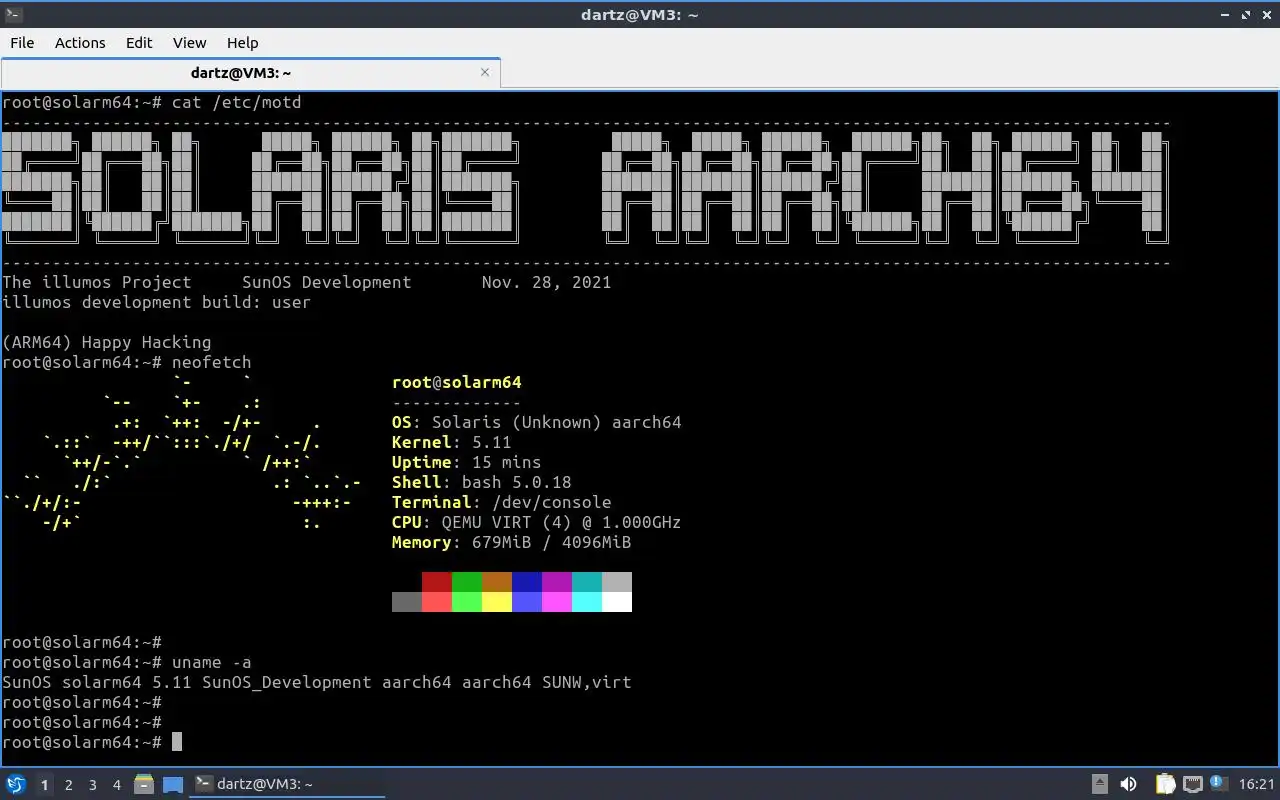
Task: Open the File menu
Action: [x=22, y=42]
